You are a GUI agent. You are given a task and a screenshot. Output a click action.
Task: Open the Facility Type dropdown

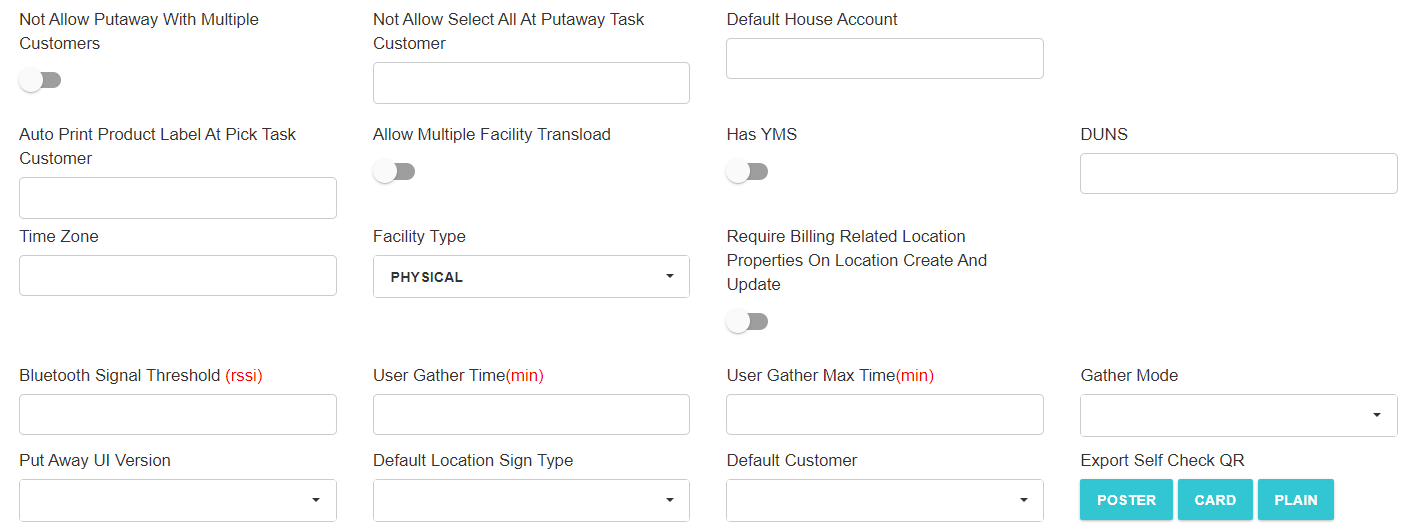(x=531, y=277)
